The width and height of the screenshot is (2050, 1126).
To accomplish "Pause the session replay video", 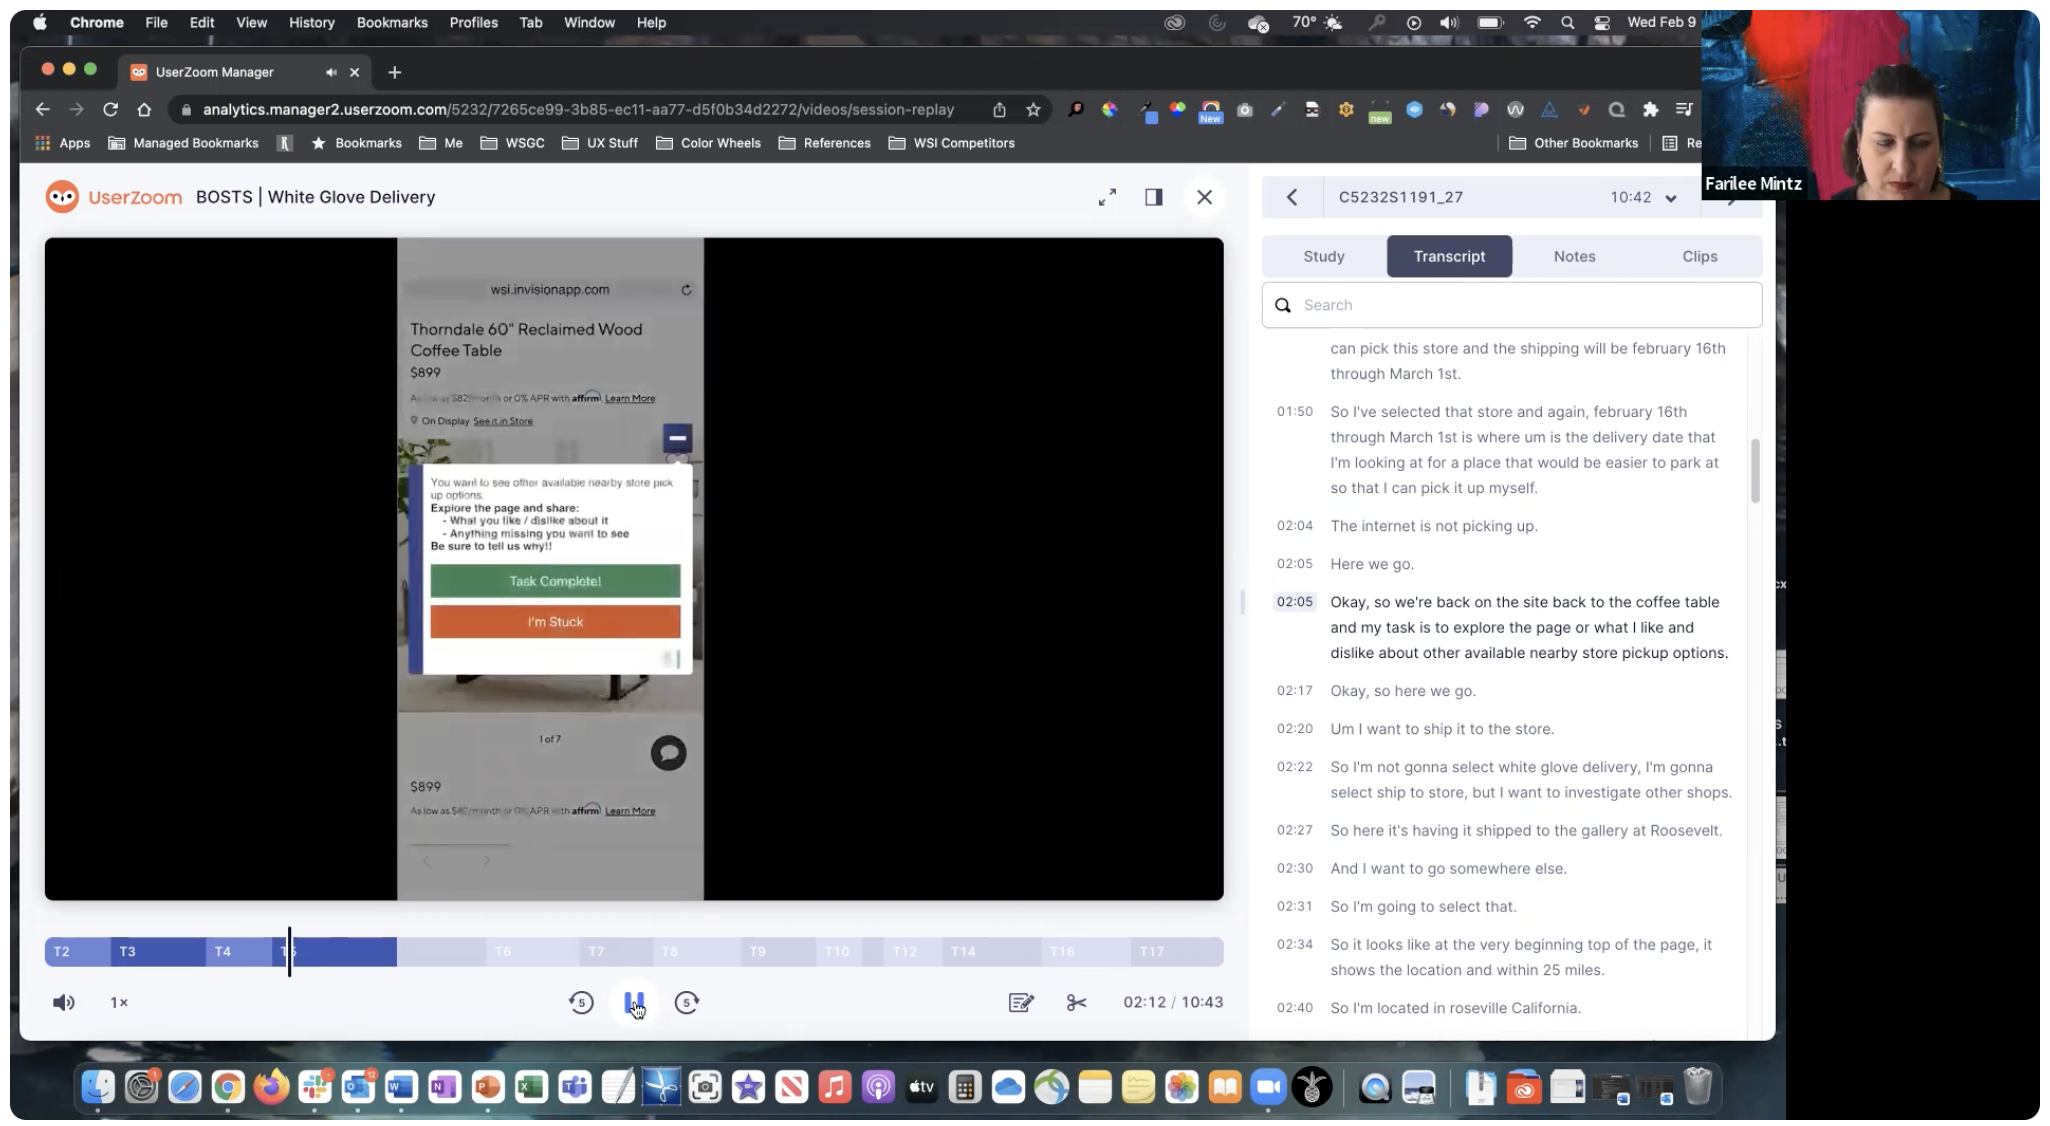I will pos(633,1002).
